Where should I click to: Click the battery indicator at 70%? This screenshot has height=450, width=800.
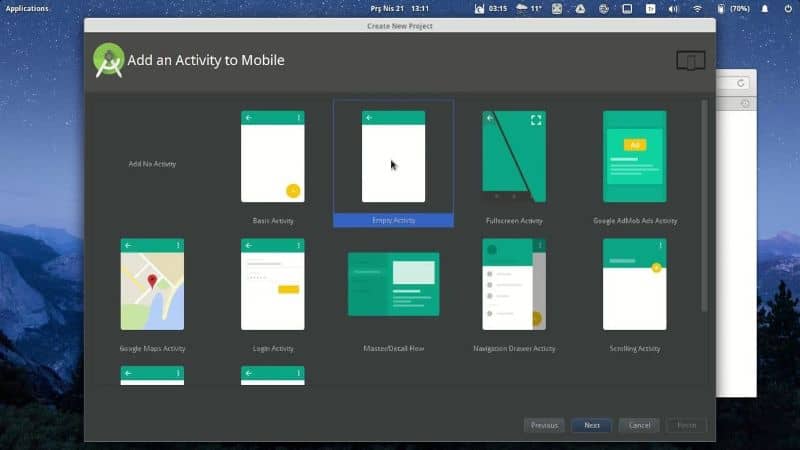733,9
